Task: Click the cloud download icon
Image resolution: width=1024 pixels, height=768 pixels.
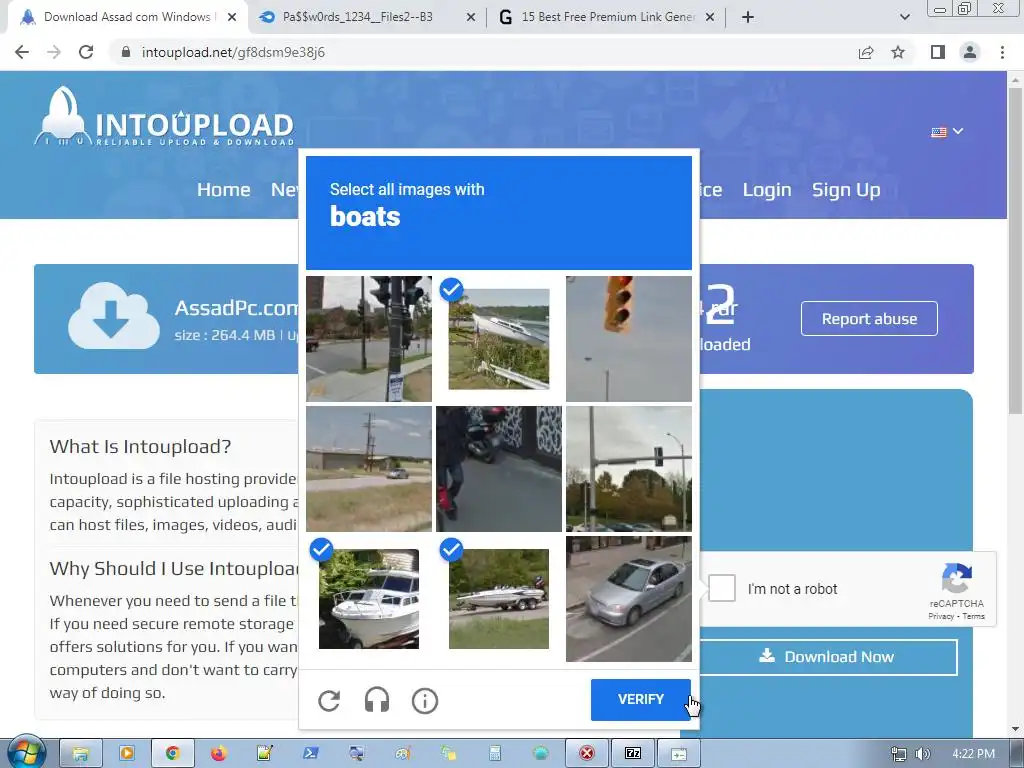Action: click(114, 315)
